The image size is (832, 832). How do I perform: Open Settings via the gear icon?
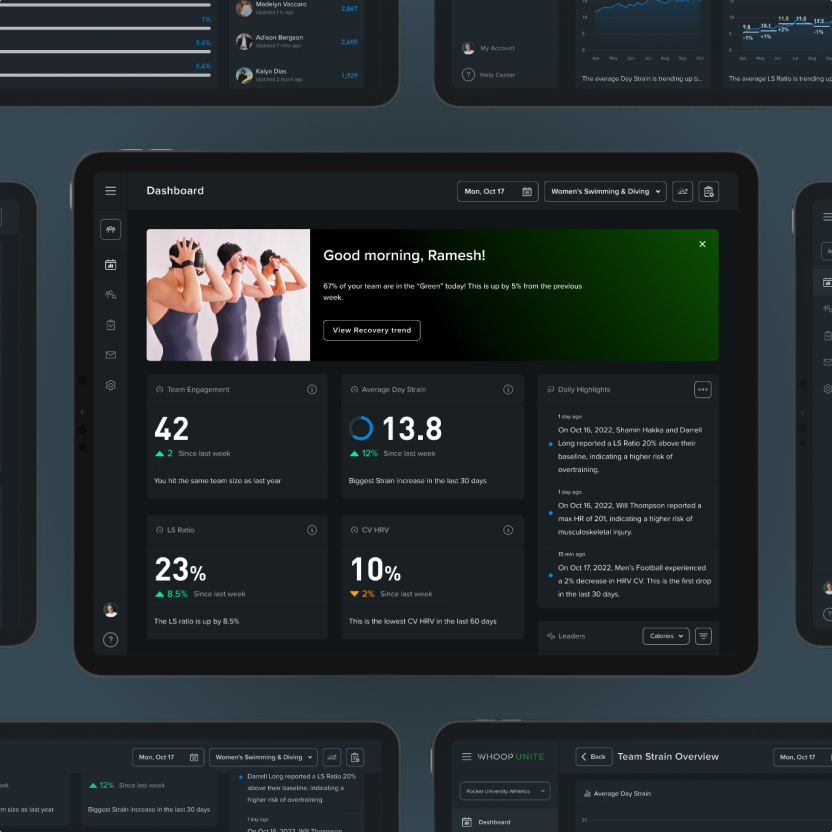coord(110,384)
